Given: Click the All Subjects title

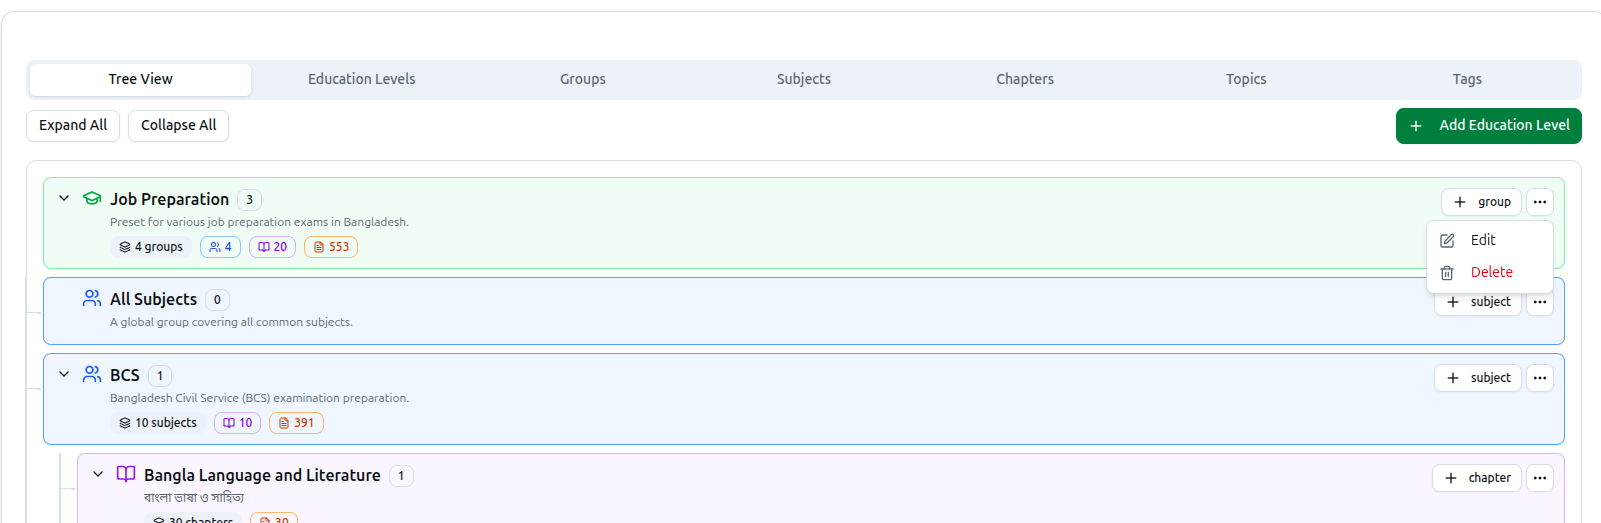Looking at the screenshot, I should (x=153, y=299).
